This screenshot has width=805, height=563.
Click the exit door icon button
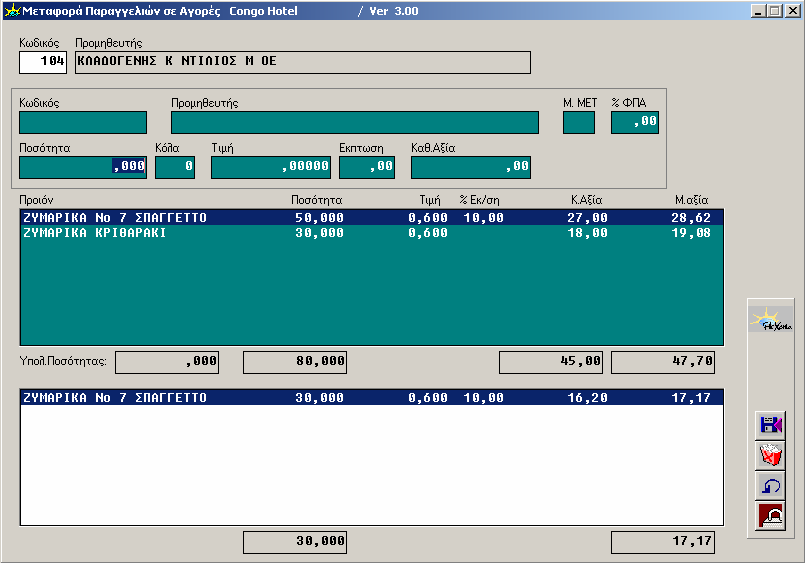tap(770, 516)
